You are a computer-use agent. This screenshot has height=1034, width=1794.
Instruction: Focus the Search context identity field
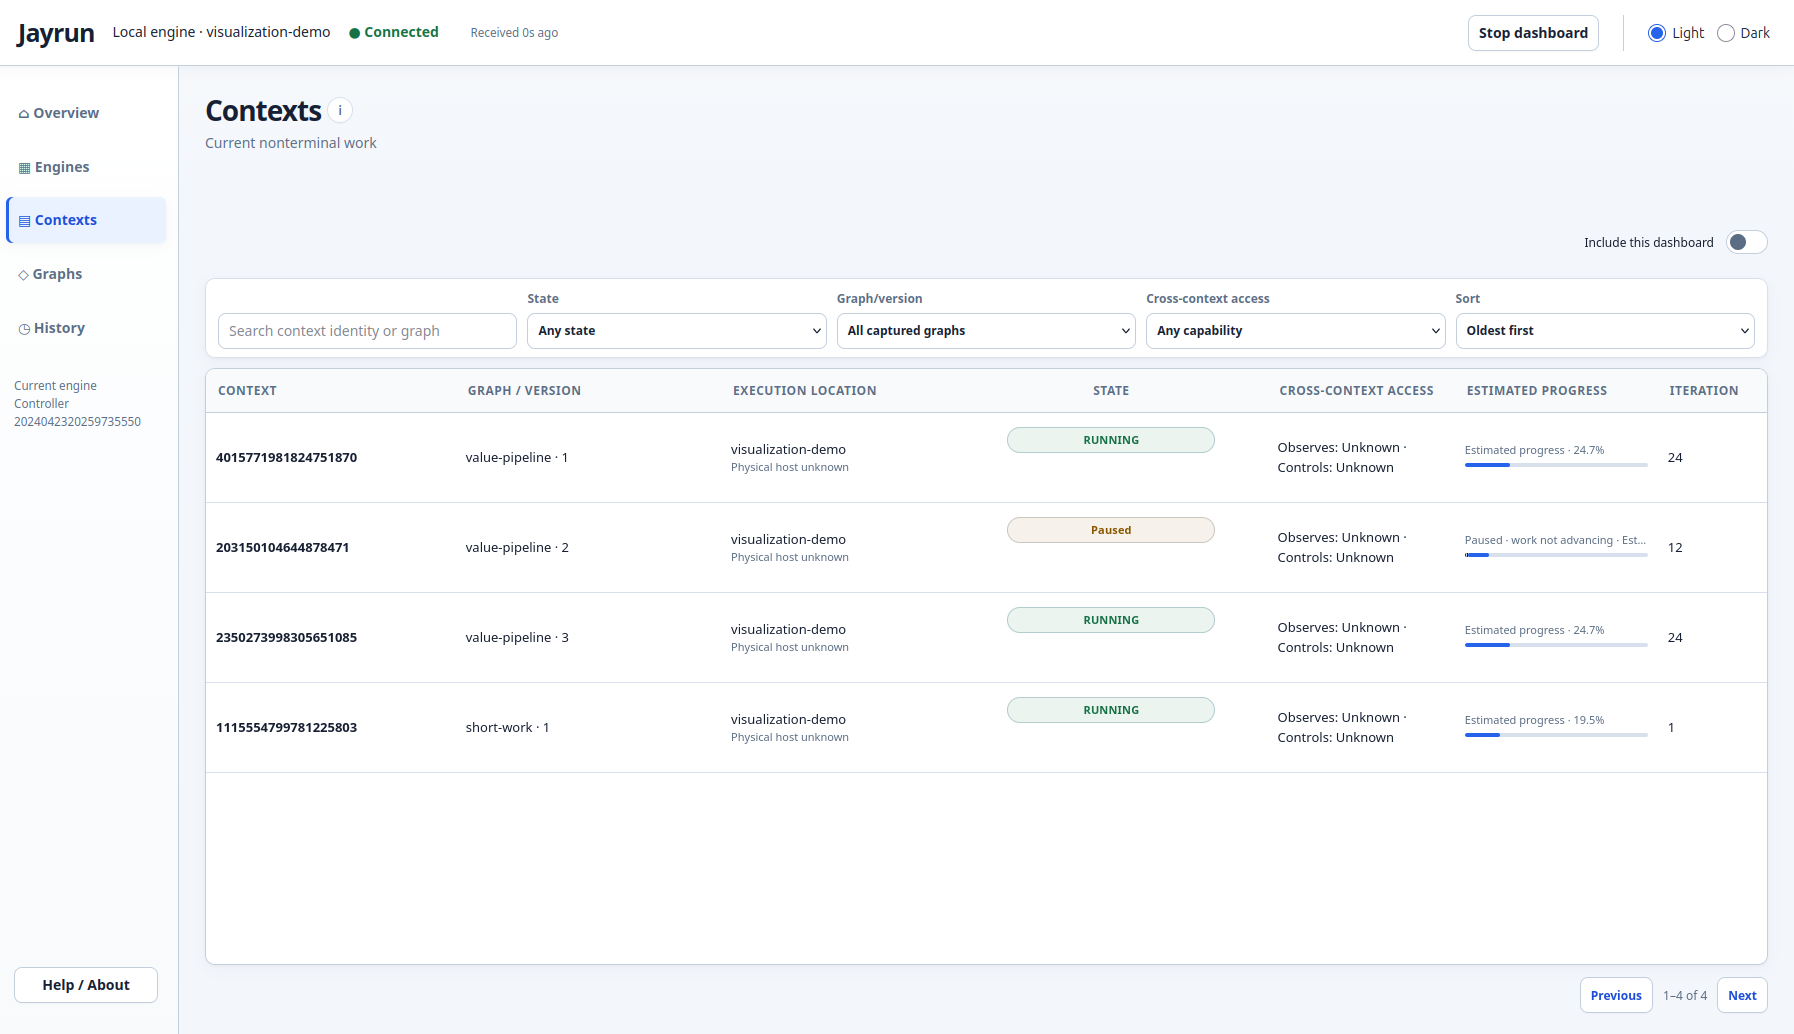click(x=367, y=331)
